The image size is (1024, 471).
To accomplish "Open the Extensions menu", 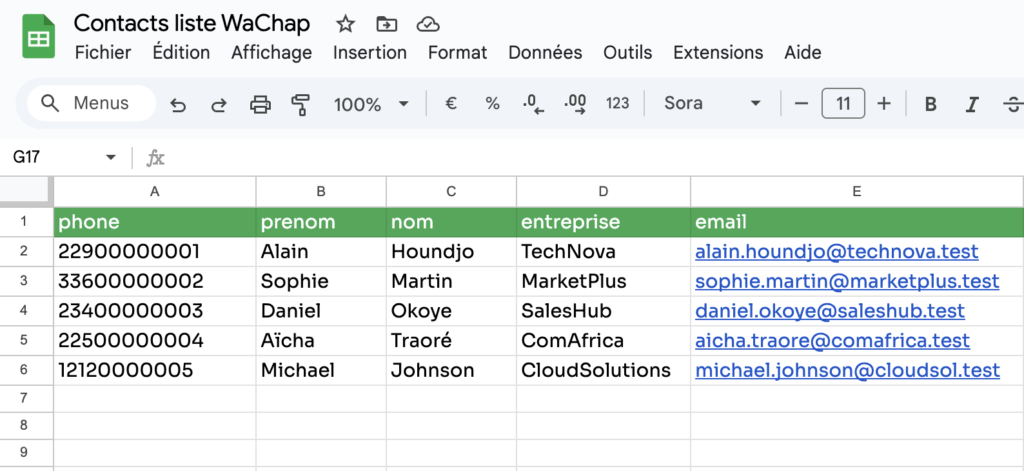I will [718, 53].
